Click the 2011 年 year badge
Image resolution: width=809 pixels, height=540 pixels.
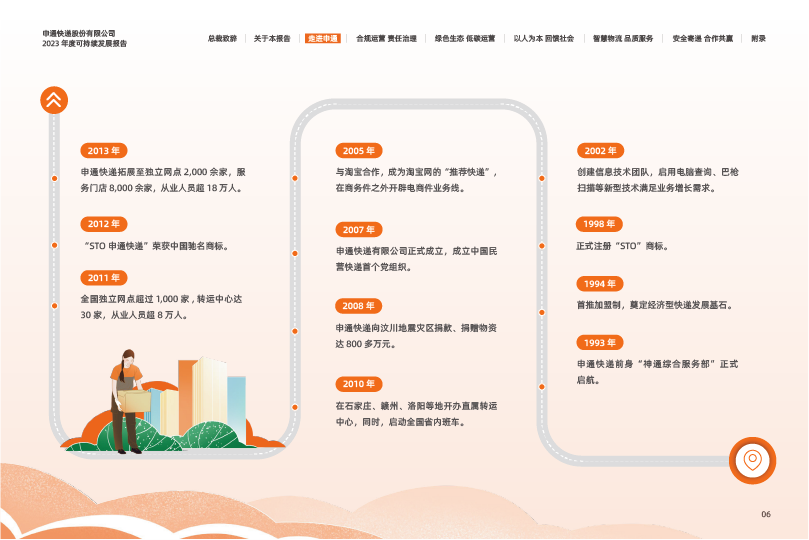click(103, 278)
